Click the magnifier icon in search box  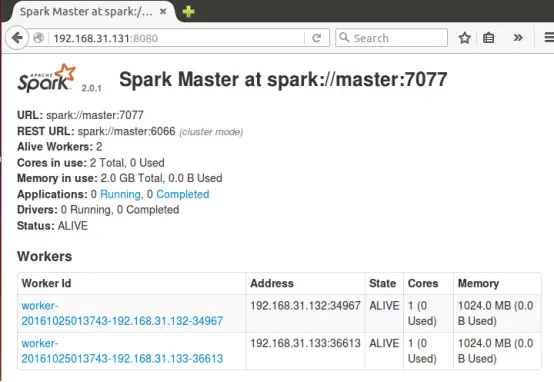point(344,37)
